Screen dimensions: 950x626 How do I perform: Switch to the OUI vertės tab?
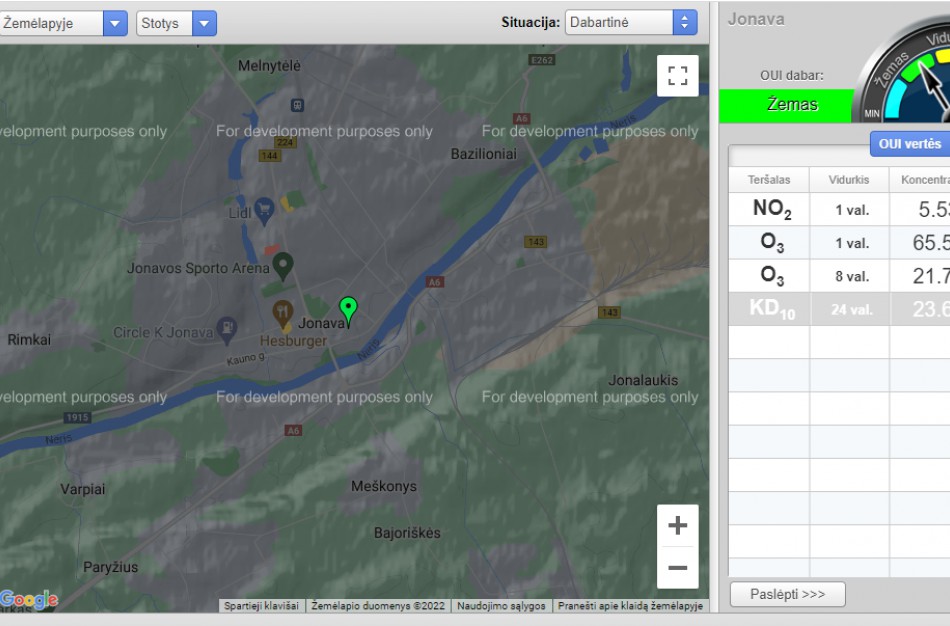point(909,144)
